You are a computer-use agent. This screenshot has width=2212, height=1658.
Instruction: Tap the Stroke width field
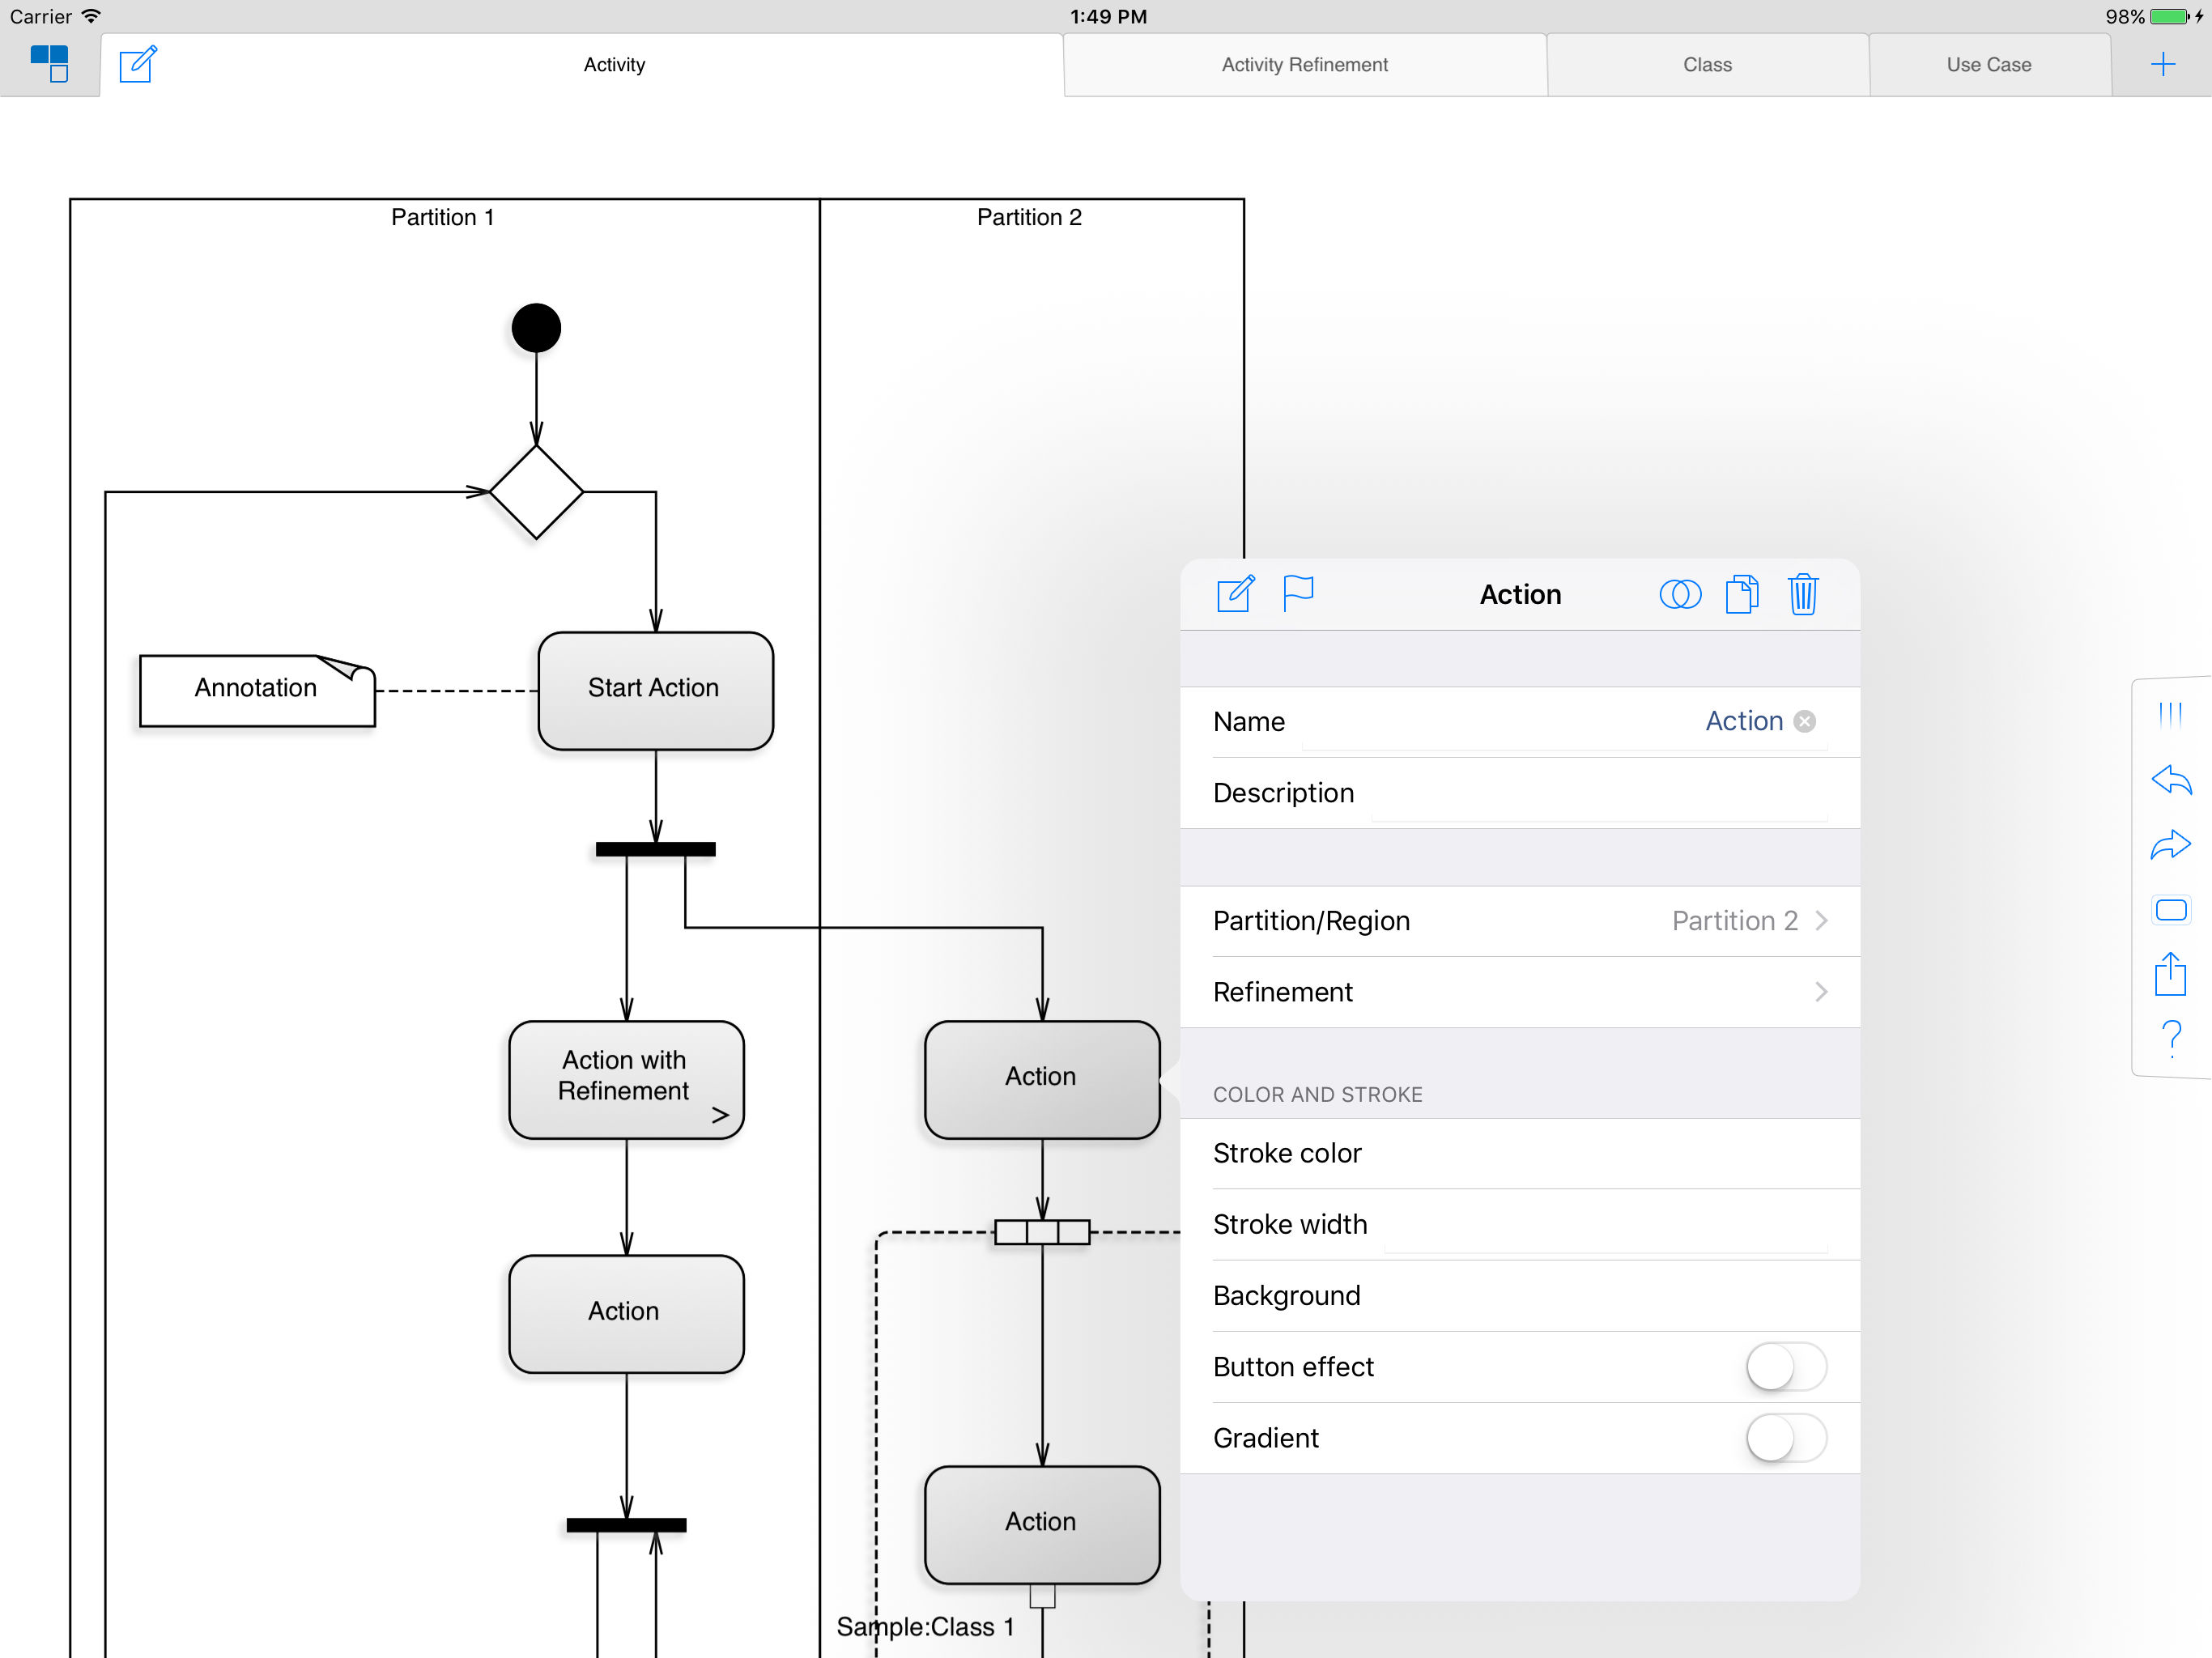(1605, 1224)
